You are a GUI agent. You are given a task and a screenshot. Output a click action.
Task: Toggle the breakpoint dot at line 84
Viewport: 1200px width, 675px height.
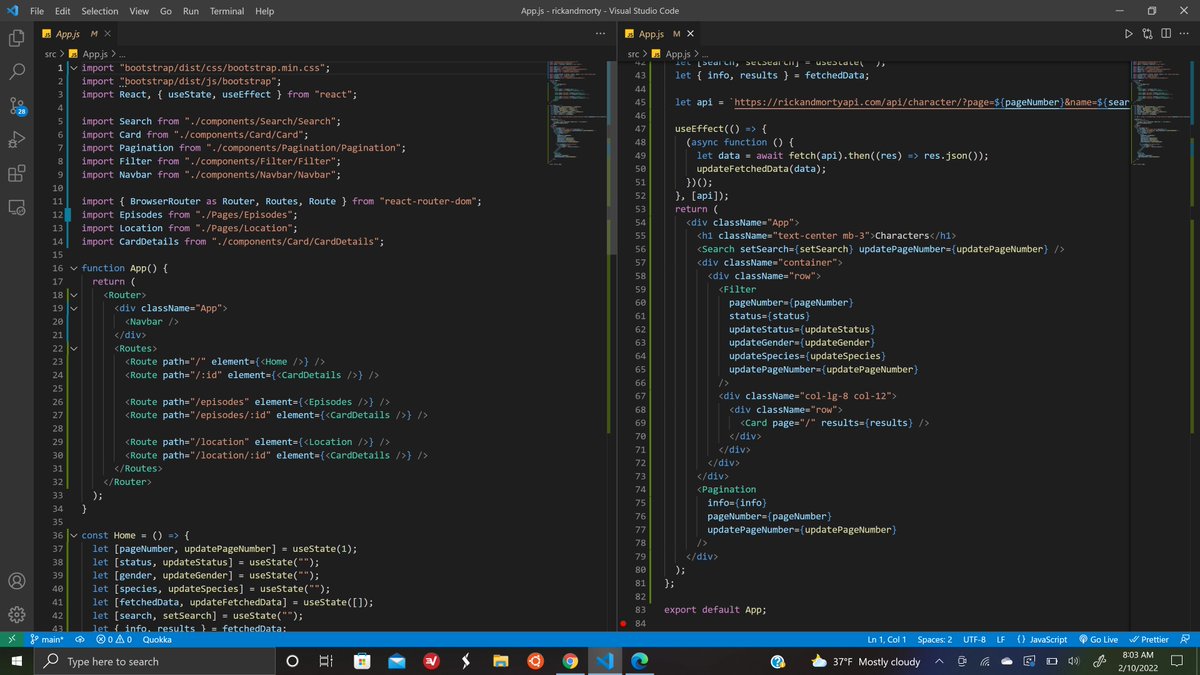tap(624, 624)
